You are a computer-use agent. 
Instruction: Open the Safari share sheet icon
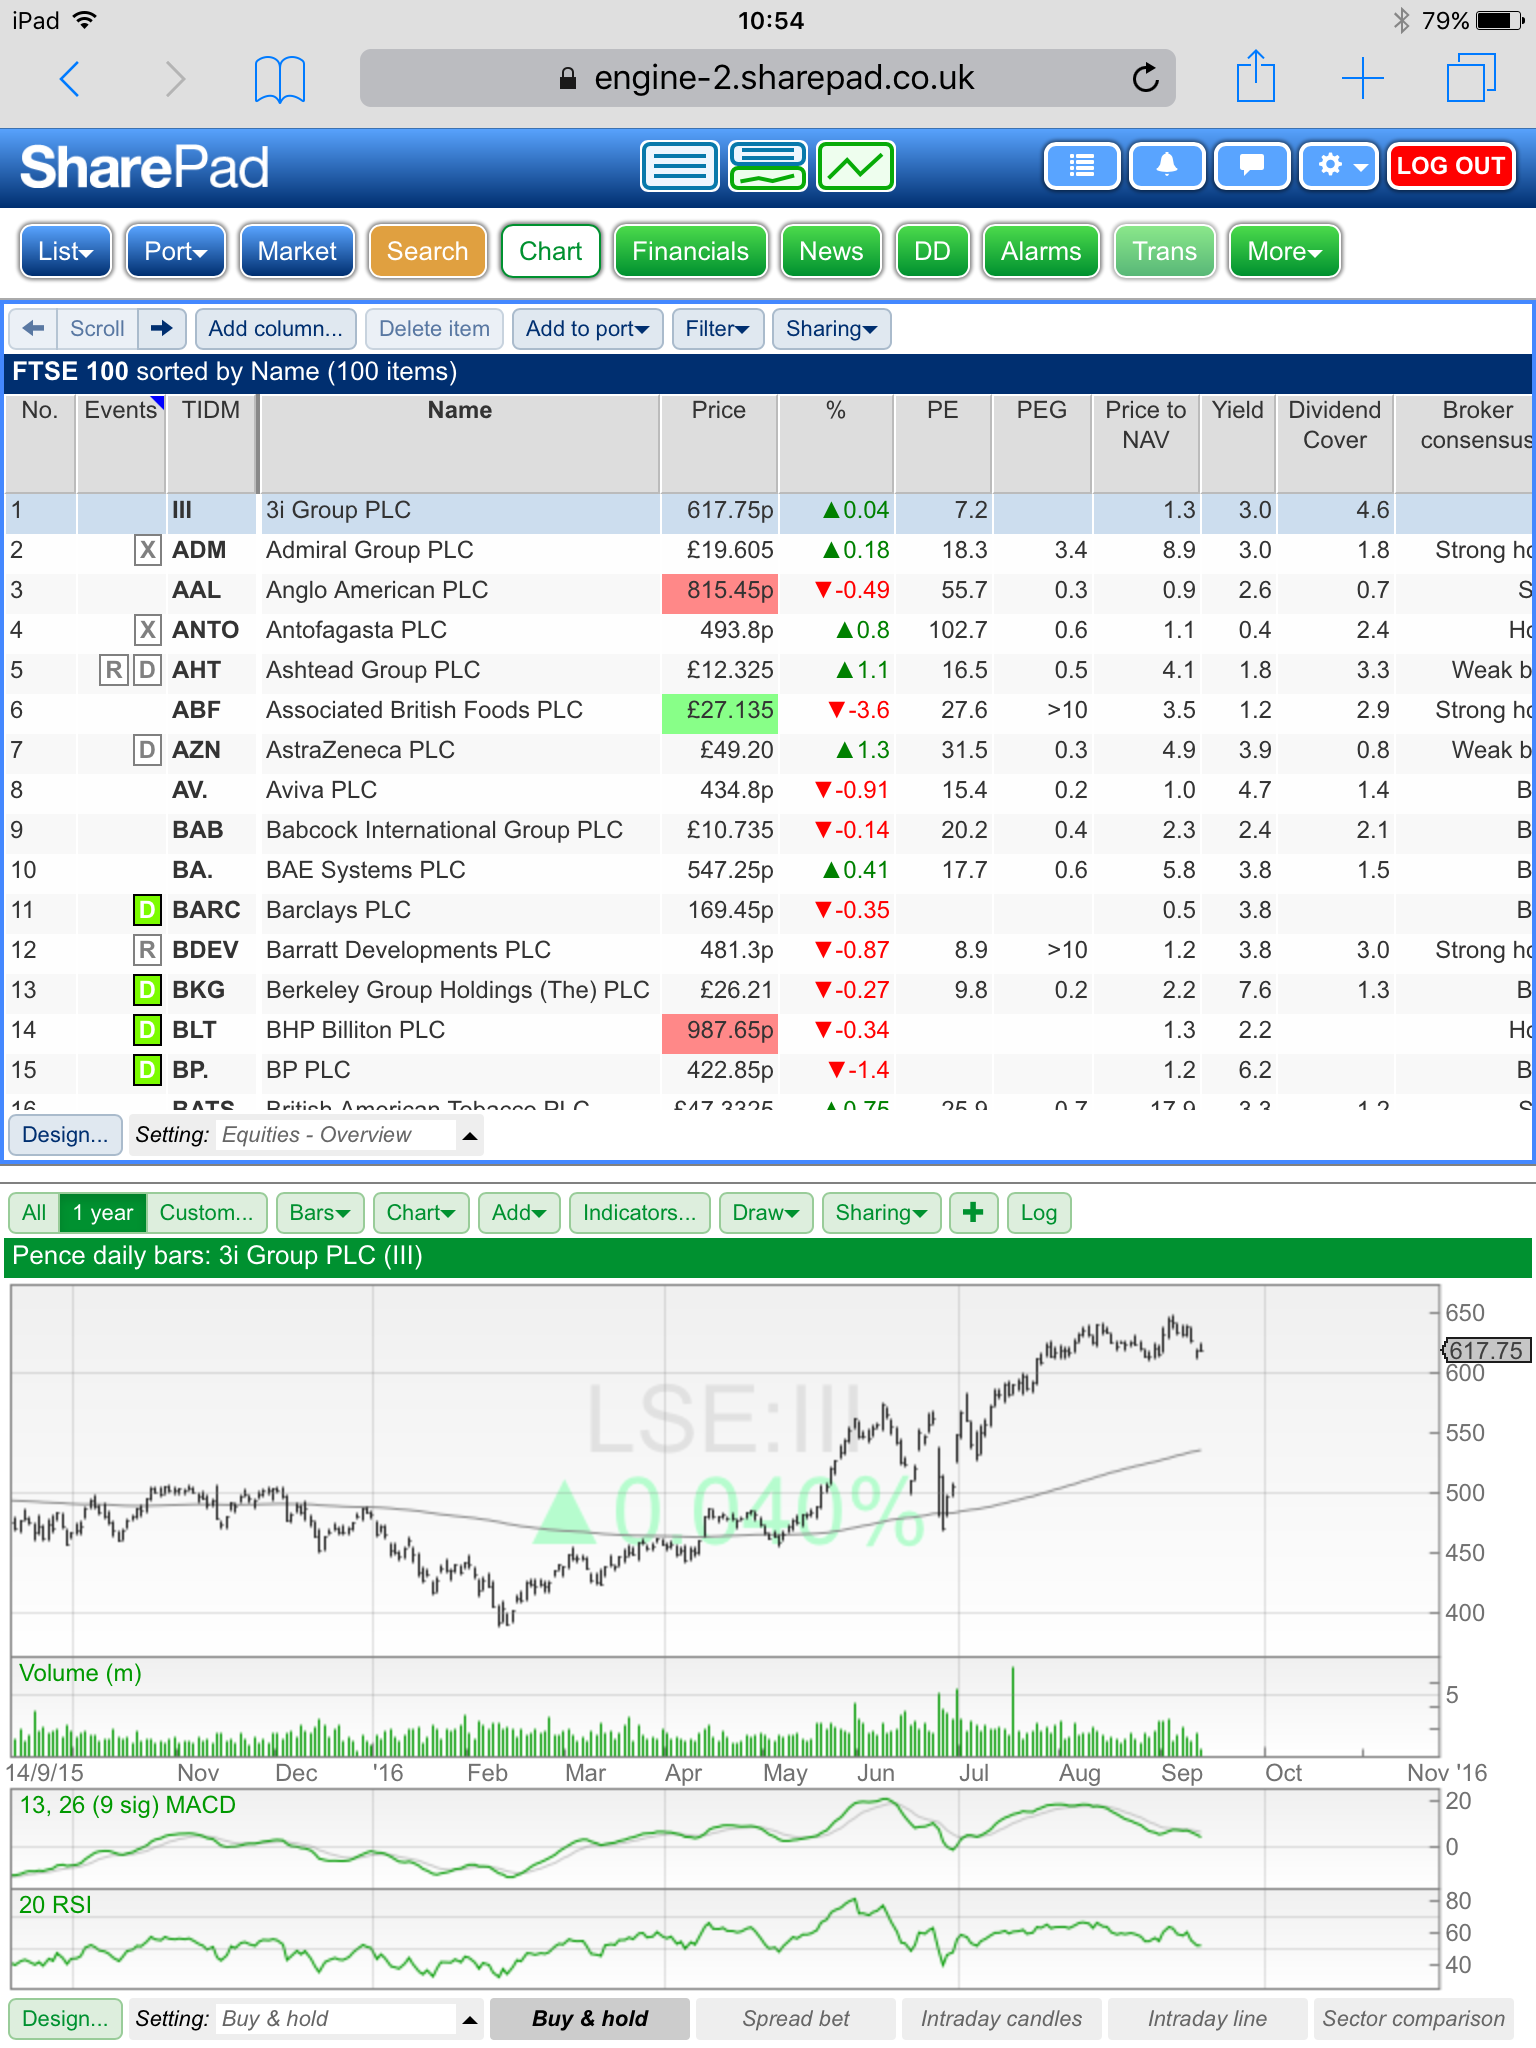1256,76
